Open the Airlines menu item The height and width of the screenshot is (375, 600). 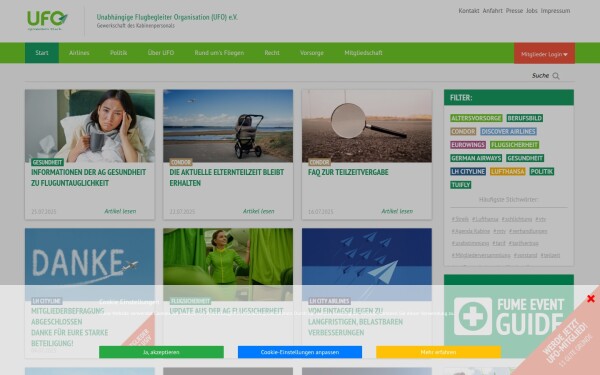(79, 53)
